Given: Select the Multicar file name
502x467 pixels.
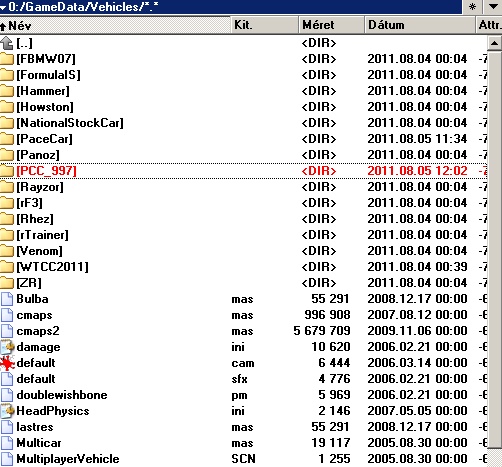Looking at the screenshot, I should [39, 443].
